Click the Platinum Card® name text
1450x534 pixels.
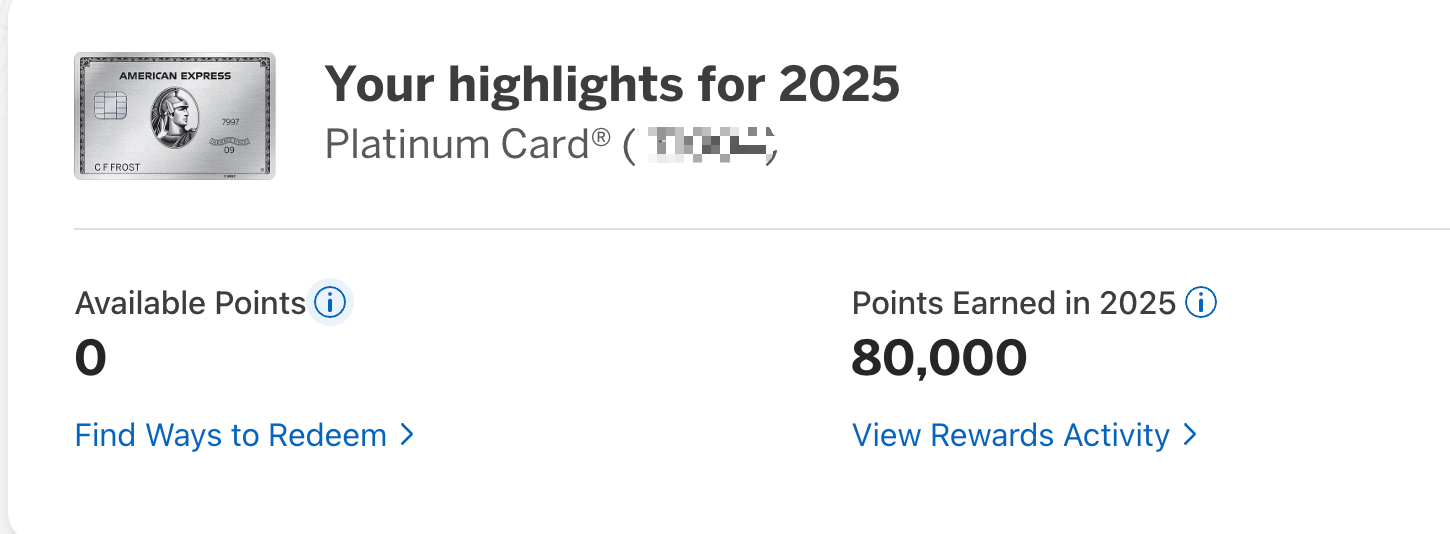[467, 146]
